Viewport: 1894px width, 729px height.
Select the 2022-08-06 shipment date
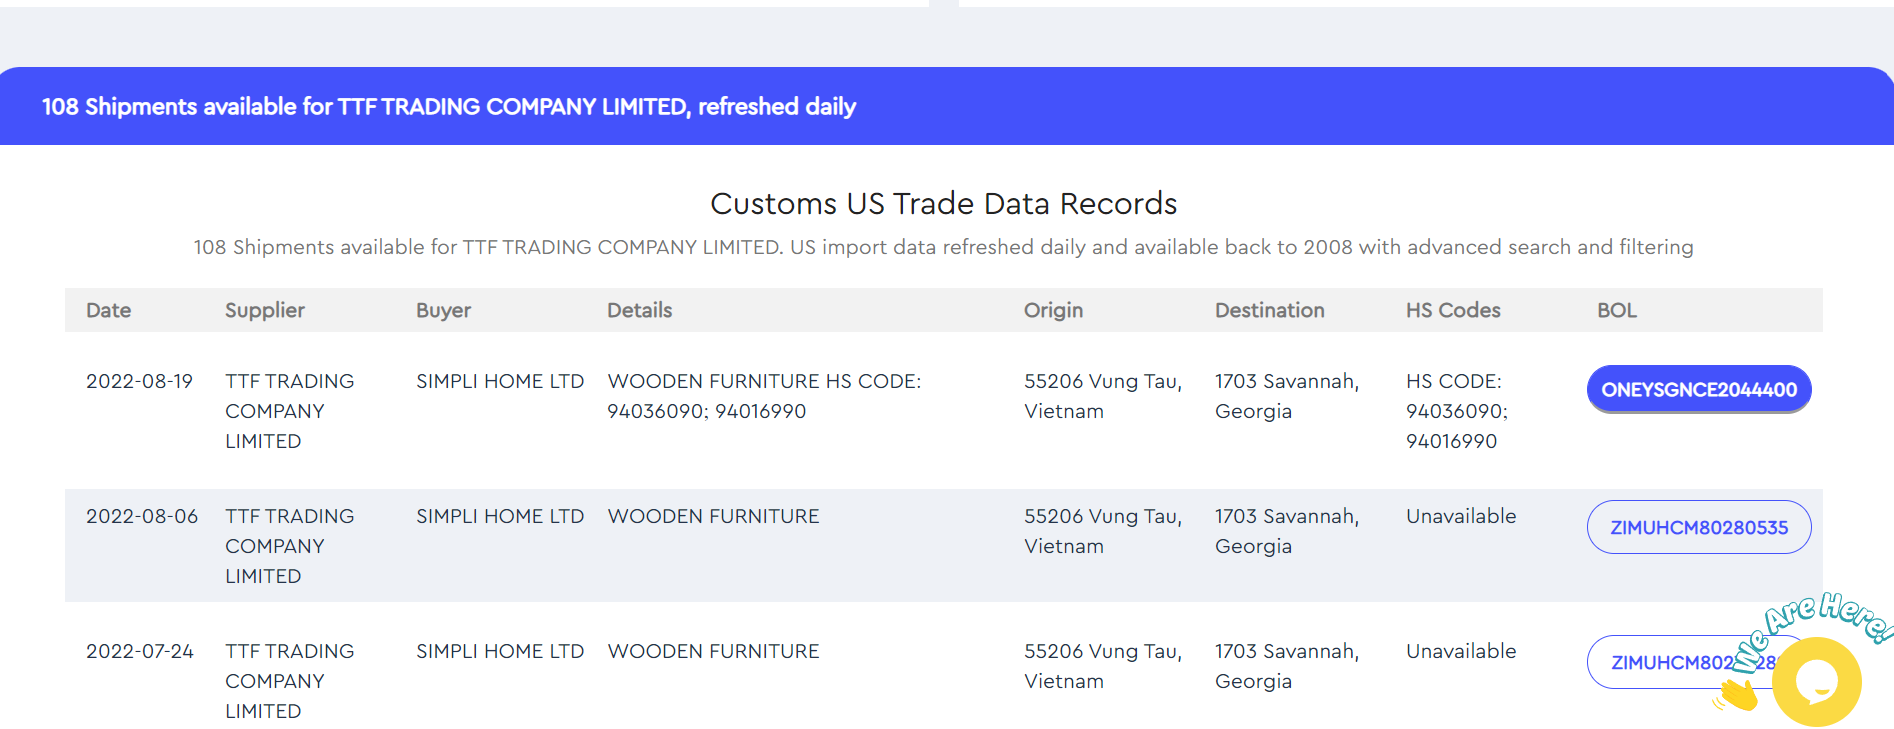(x=141, y=516)
